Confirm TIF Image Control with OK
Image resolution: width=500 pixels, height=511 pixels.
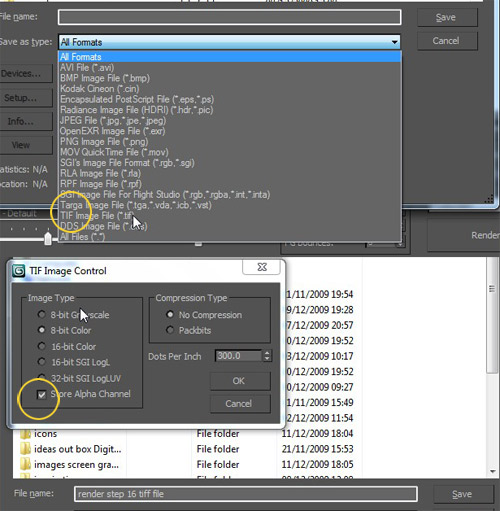point(239,381)
